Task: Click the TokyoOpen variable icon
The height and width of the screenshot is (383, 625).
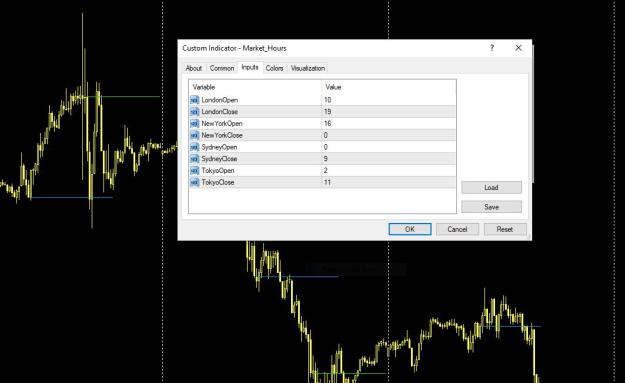Action: coord(195,171)
